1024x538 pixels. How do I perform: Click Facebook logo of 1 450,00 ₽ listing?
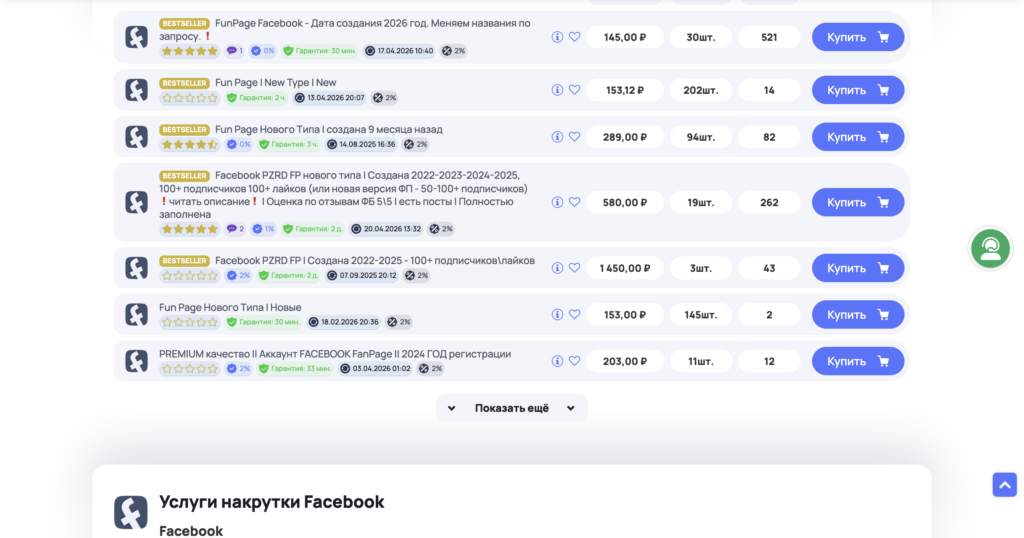tap(136, 268)
